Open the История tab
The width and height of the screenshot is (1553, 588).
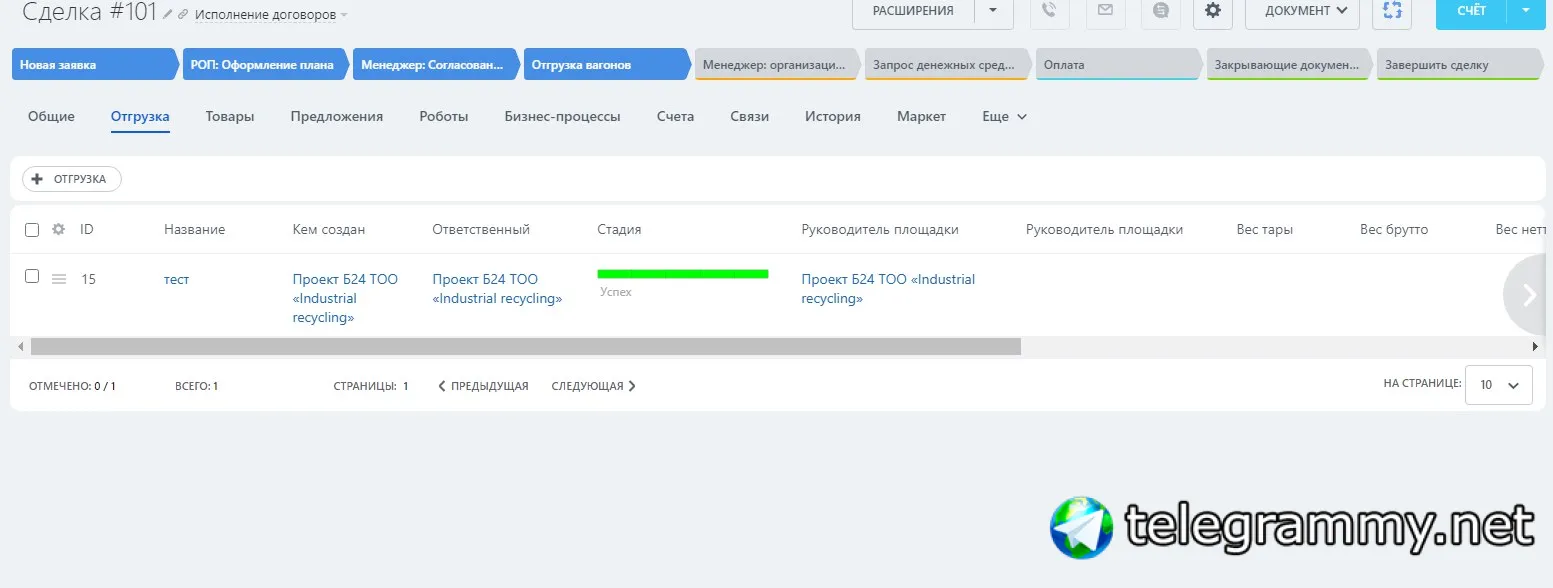coord(833,116)
